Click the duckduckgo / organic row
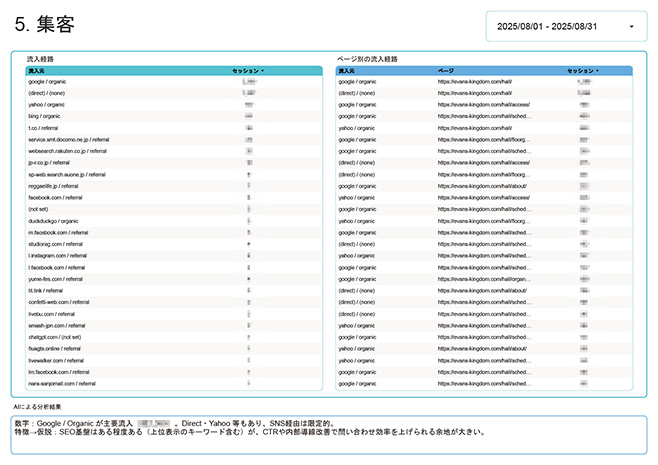This screenshot has height=465, width=658. pyautogui.click(x=54, y=220)
